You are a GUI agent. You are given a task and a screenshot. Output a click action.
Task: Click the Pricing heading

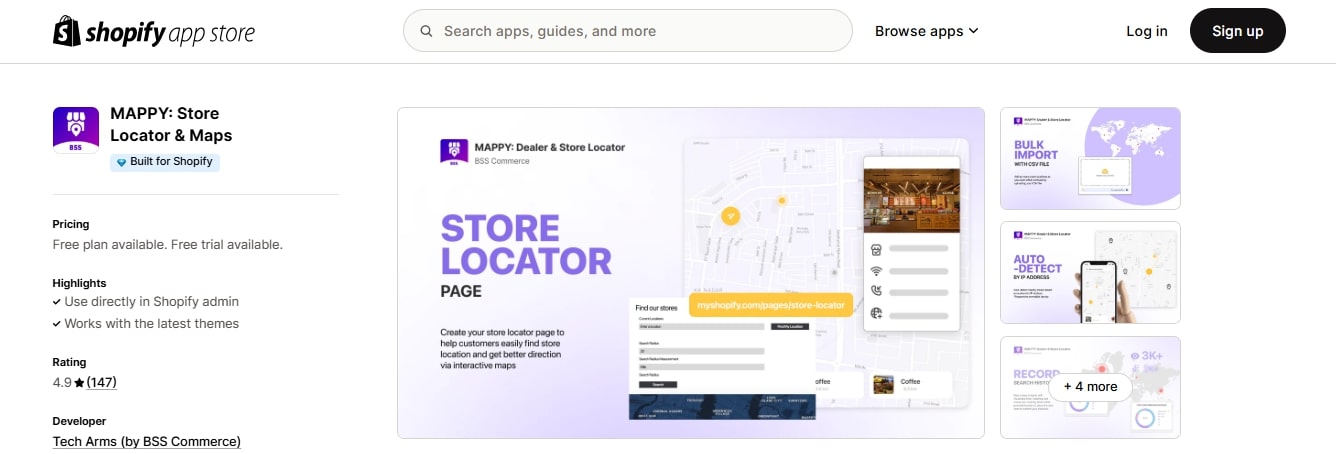click(x=71, y=224)
